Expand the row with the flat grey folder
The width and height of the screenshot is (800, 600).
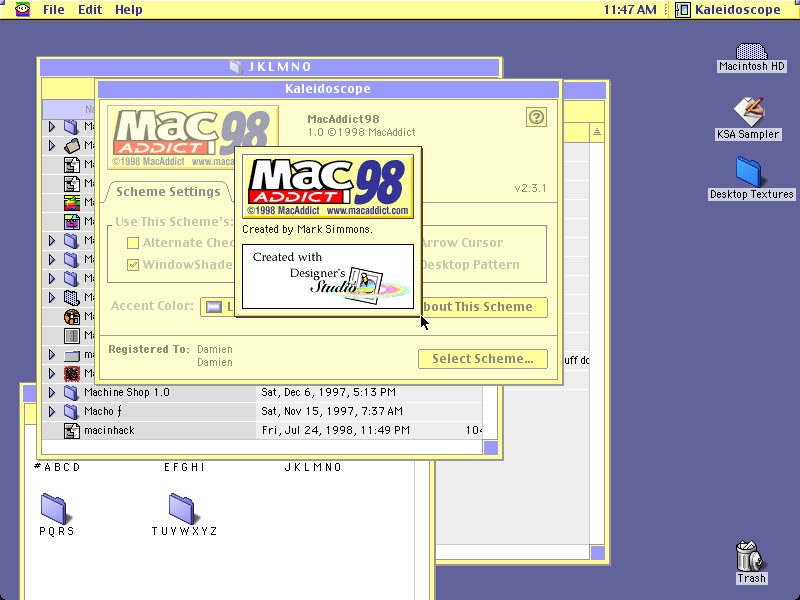click(x=52, y=355)
